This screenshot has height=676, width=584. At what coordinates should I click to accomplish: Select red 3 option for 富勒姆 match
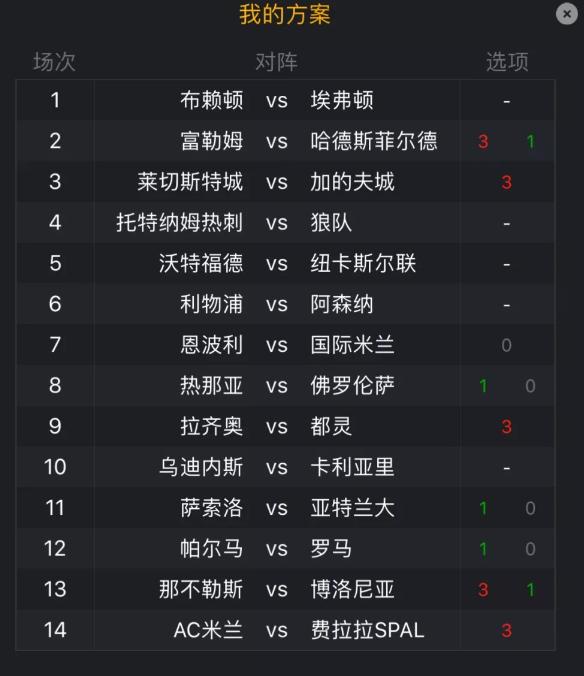483,141
